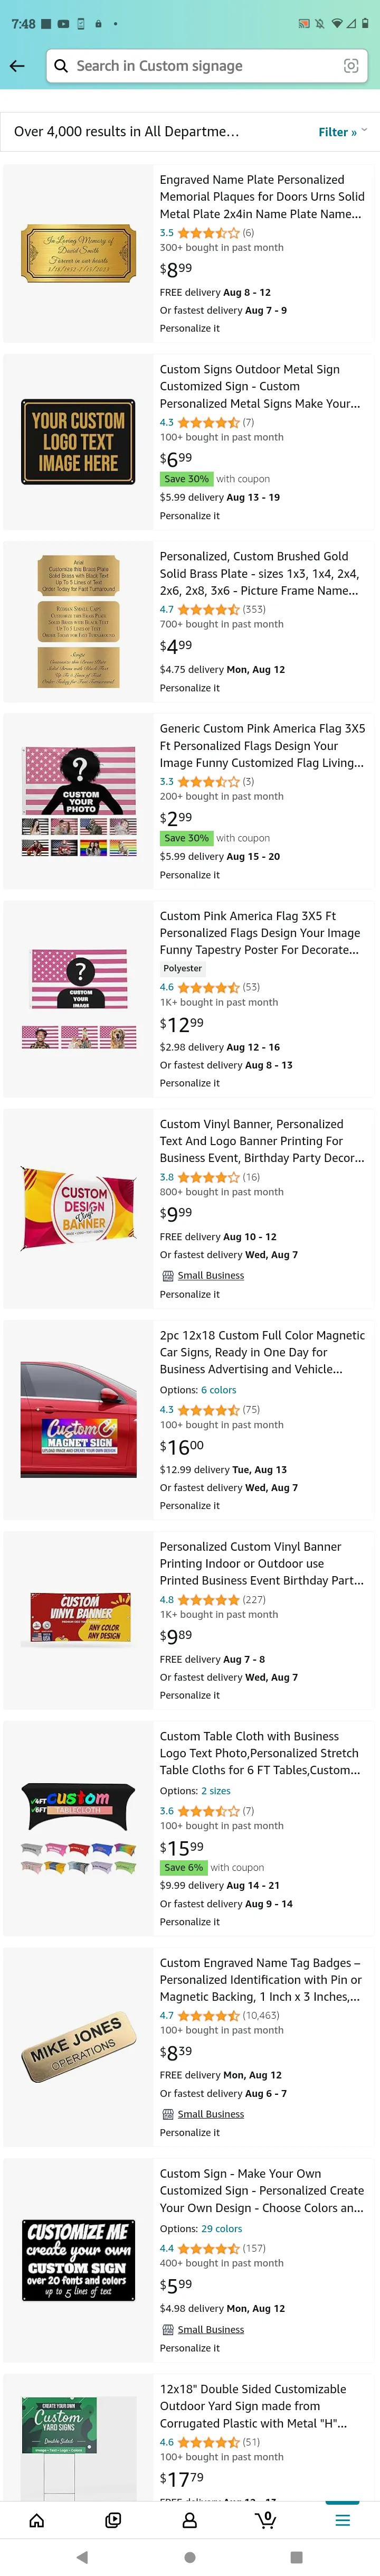Open Engraved Name Plate Memorial Plaques listing
380x2576 pixels.
click(262, 197)
